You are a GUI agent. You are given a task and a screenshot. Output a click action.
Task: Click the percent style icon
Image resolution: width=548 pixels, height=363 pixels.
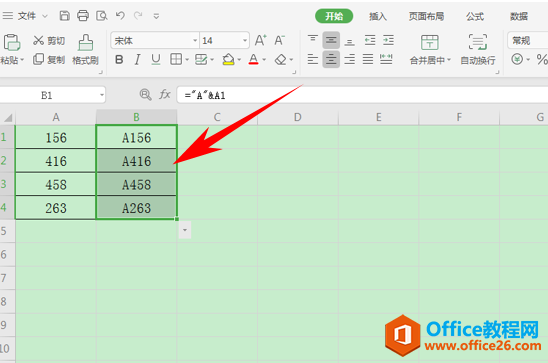[x=542, y=60]
